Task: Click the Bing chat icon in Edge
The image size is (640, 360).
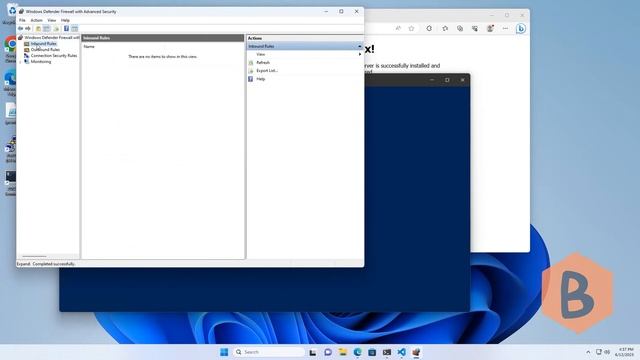Action: coord(521,29)
